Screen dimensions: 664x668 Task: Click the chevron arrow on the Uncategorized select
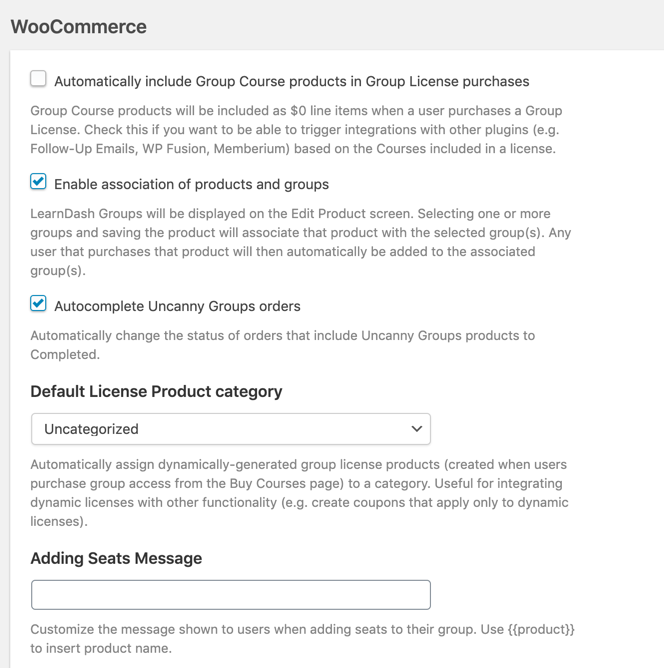(x=416, y=429)
